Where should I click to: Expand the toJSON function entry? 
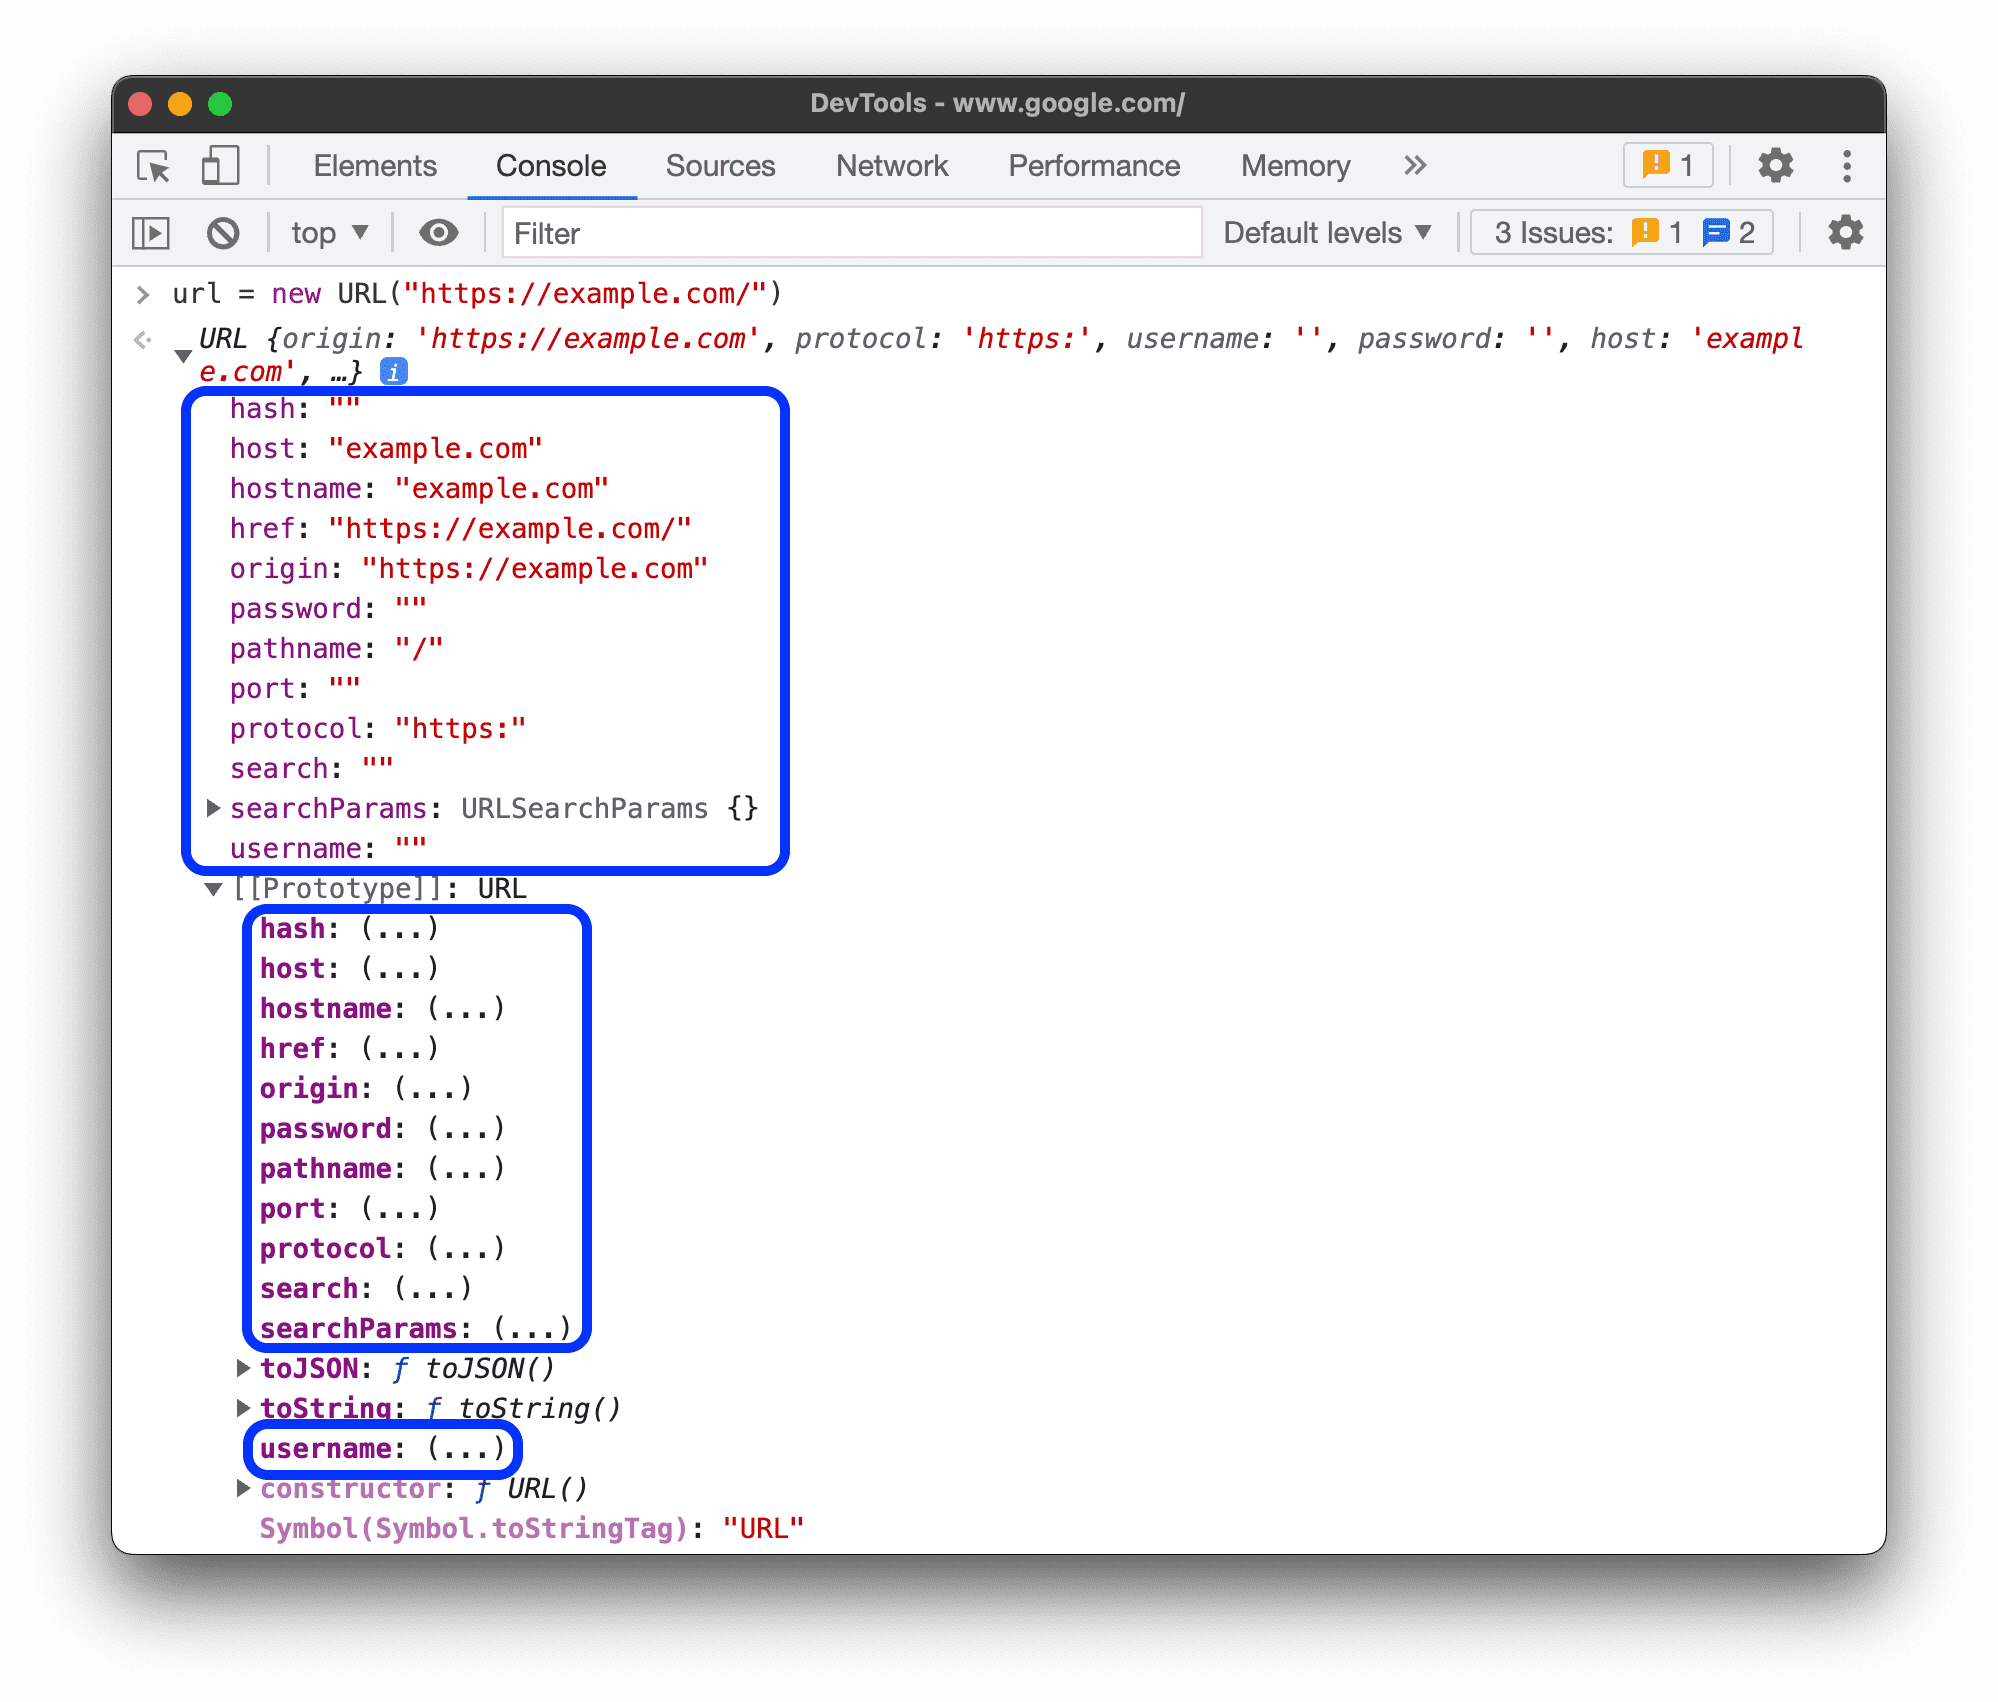[243, 1368]
